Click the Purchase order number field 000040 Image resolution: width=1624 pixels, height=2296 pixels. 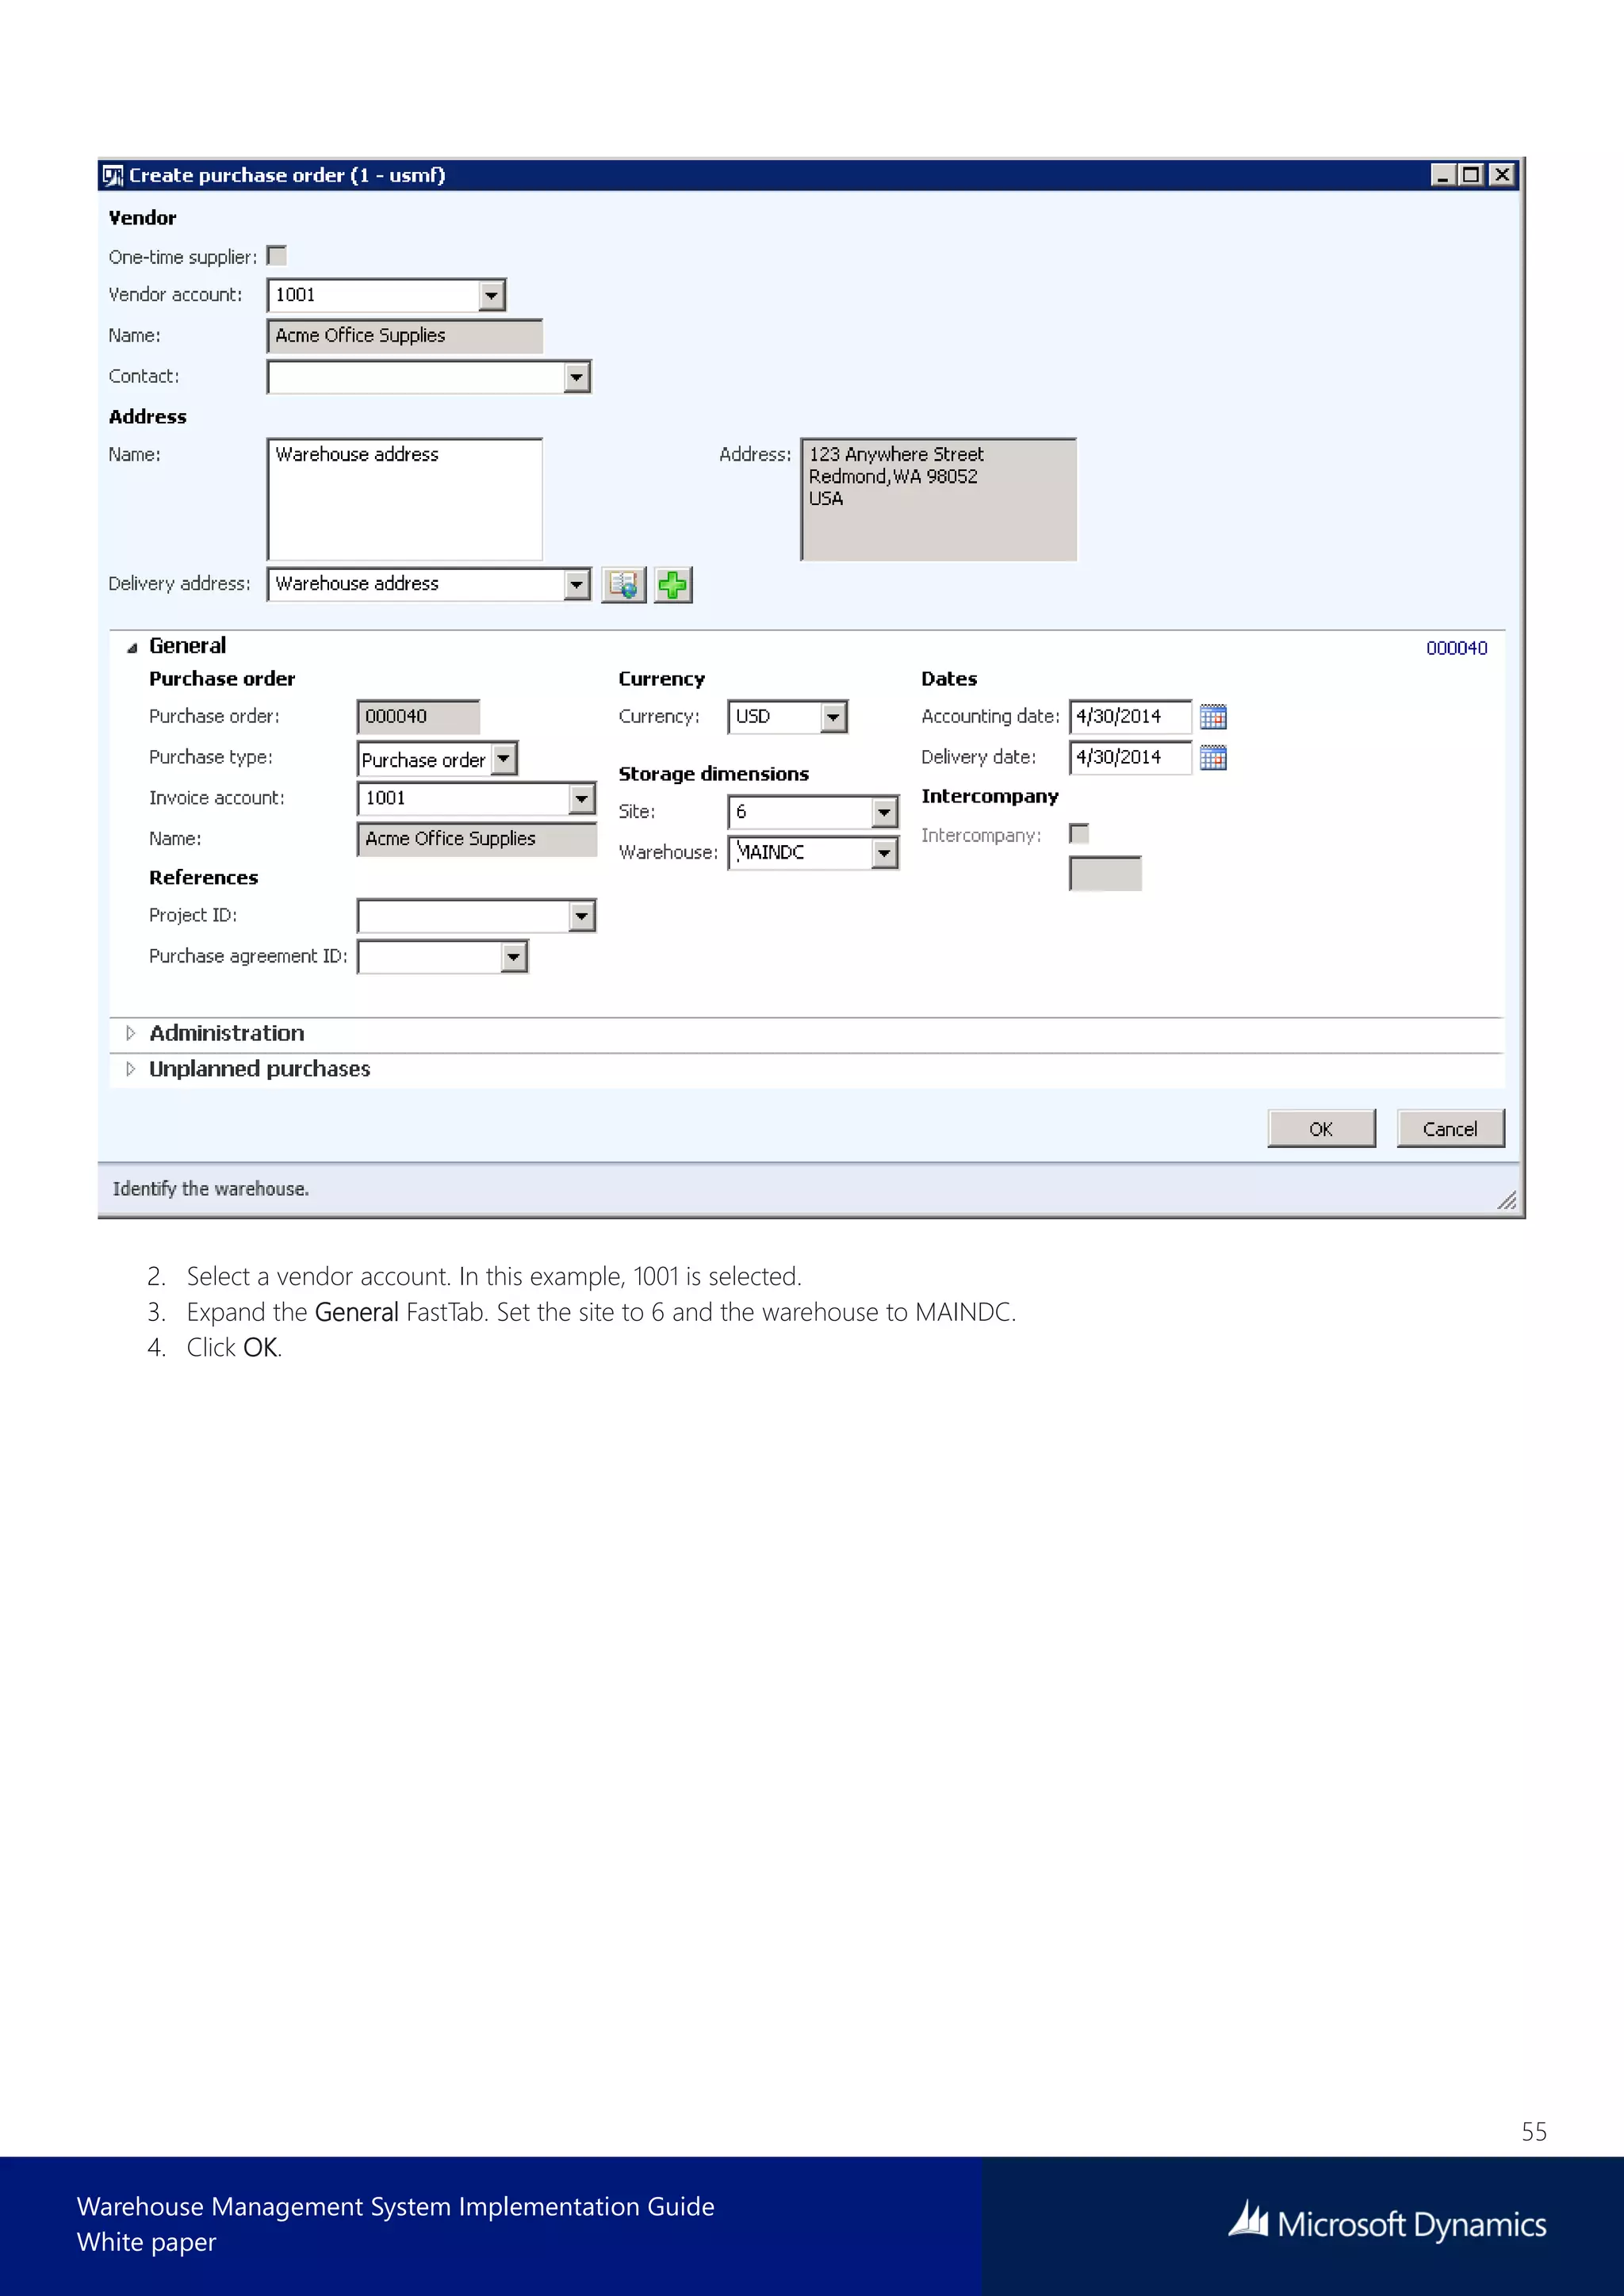point(418,717)
